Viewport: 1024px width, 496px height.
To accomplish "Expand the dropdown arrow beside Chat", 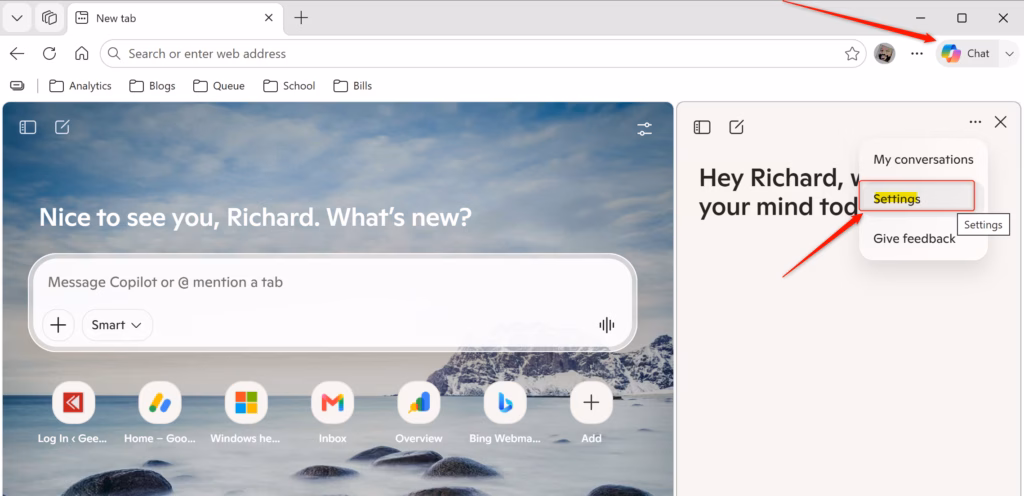I will (1009, 54).
